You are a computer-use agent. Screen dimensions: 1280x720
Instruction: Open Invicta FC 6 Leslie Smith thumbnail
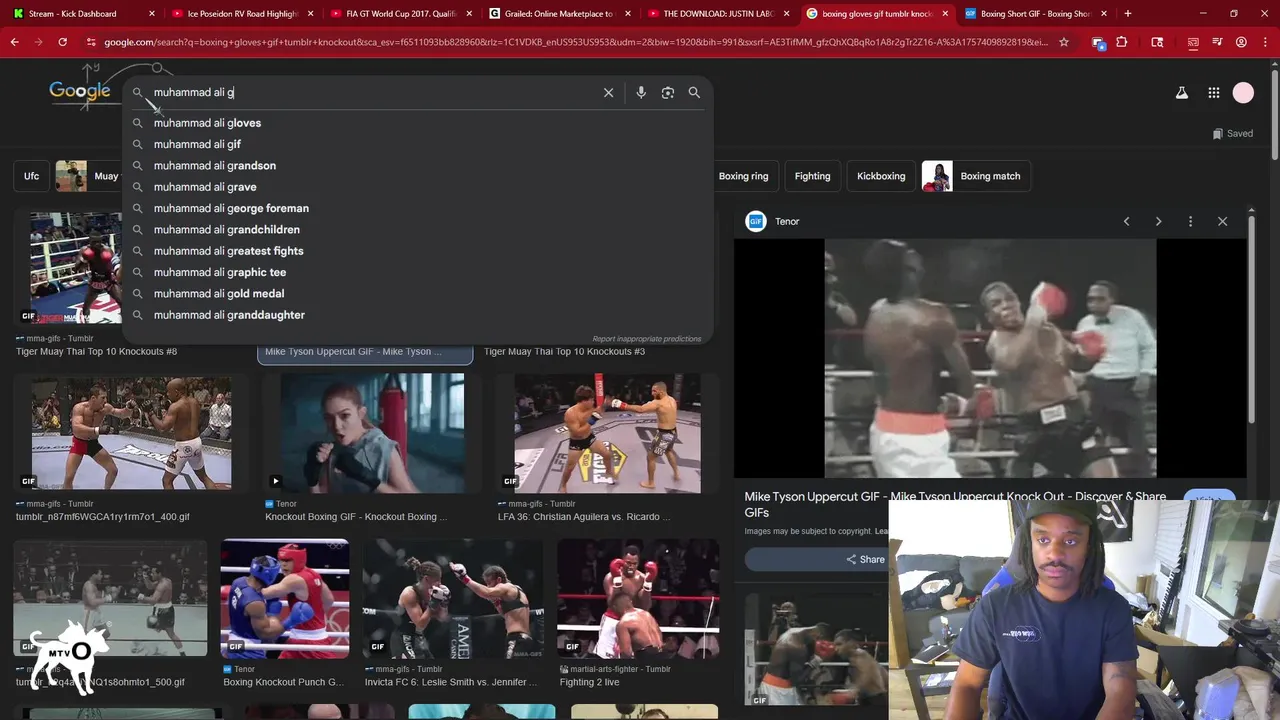[453, 598]
